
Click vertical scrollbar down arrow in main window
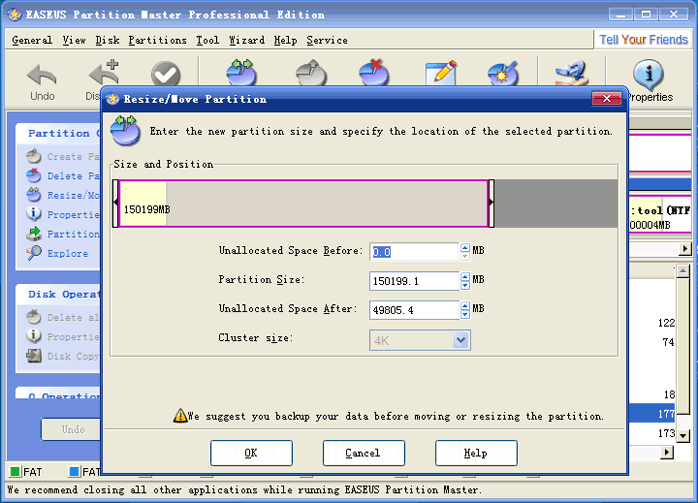pos(683,436)
